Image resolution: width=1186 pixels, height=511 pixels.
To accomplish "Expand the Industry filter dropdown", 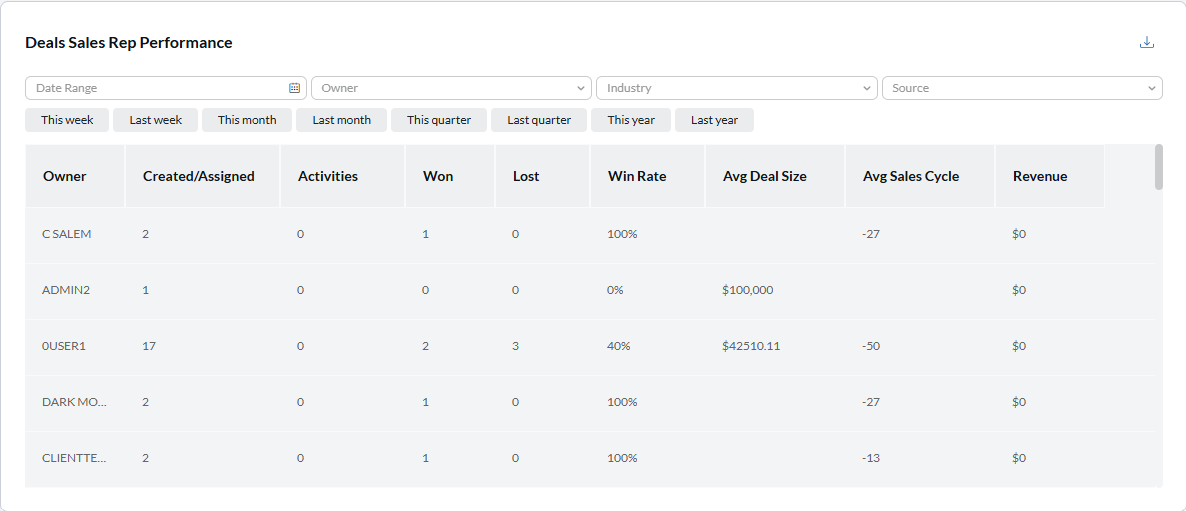I will click(x=736, y=88).
